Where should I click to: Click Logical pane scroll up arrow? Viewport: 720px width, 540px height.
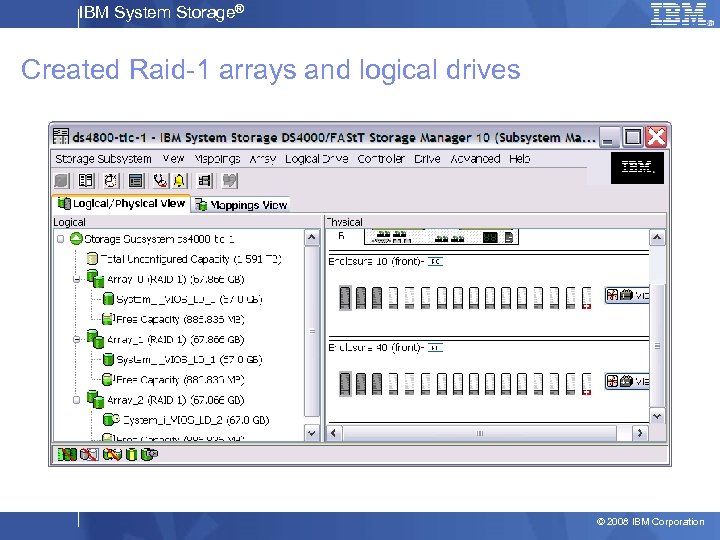(x=312, y=237)
